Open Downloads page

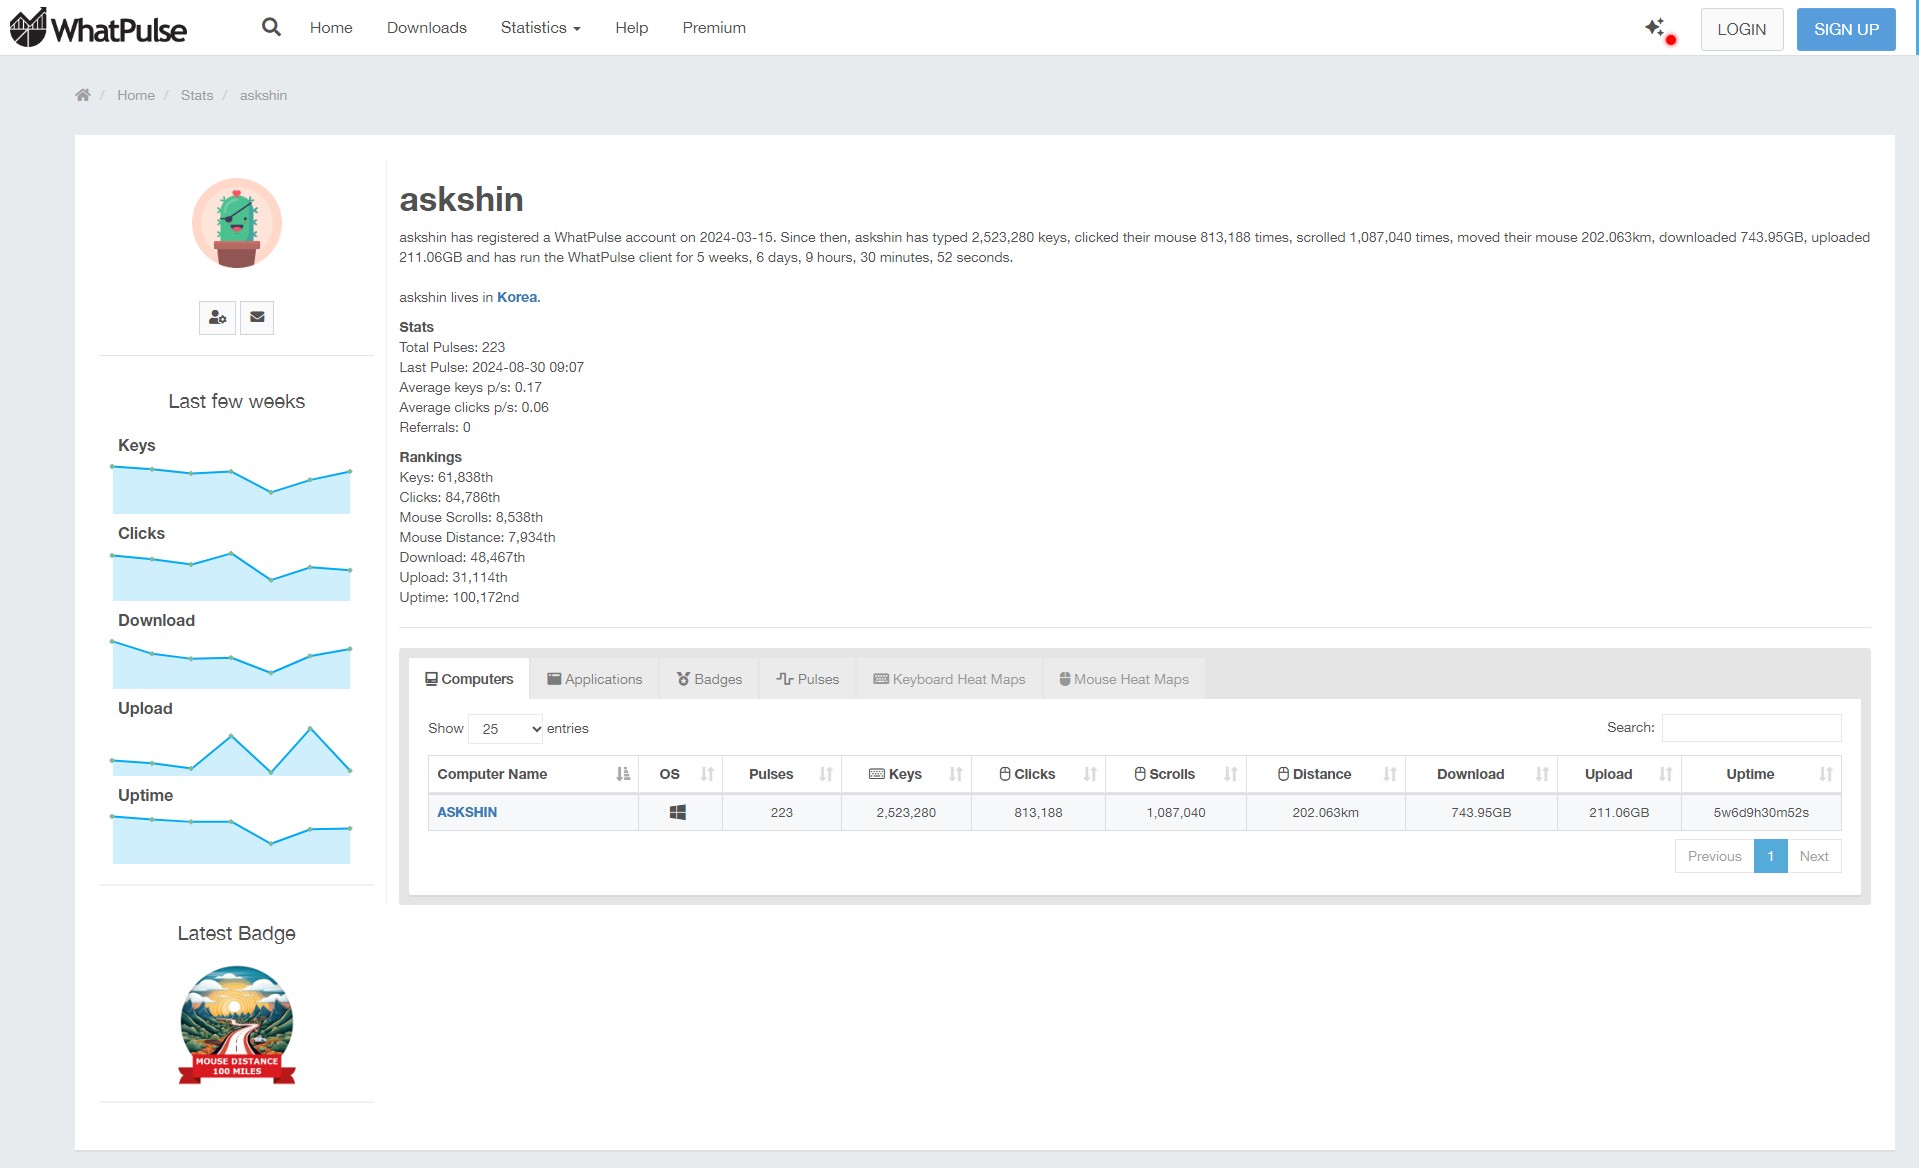tap(427, 28)
